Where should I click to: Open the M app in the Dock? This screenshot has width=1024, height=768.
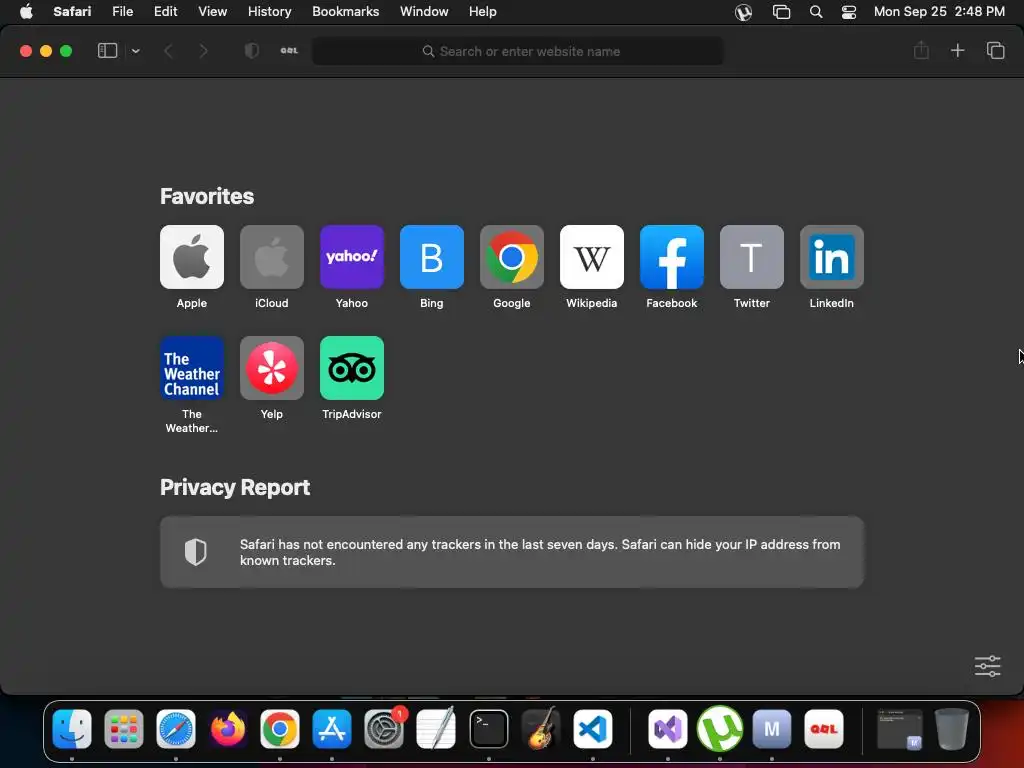pos(772,728)
